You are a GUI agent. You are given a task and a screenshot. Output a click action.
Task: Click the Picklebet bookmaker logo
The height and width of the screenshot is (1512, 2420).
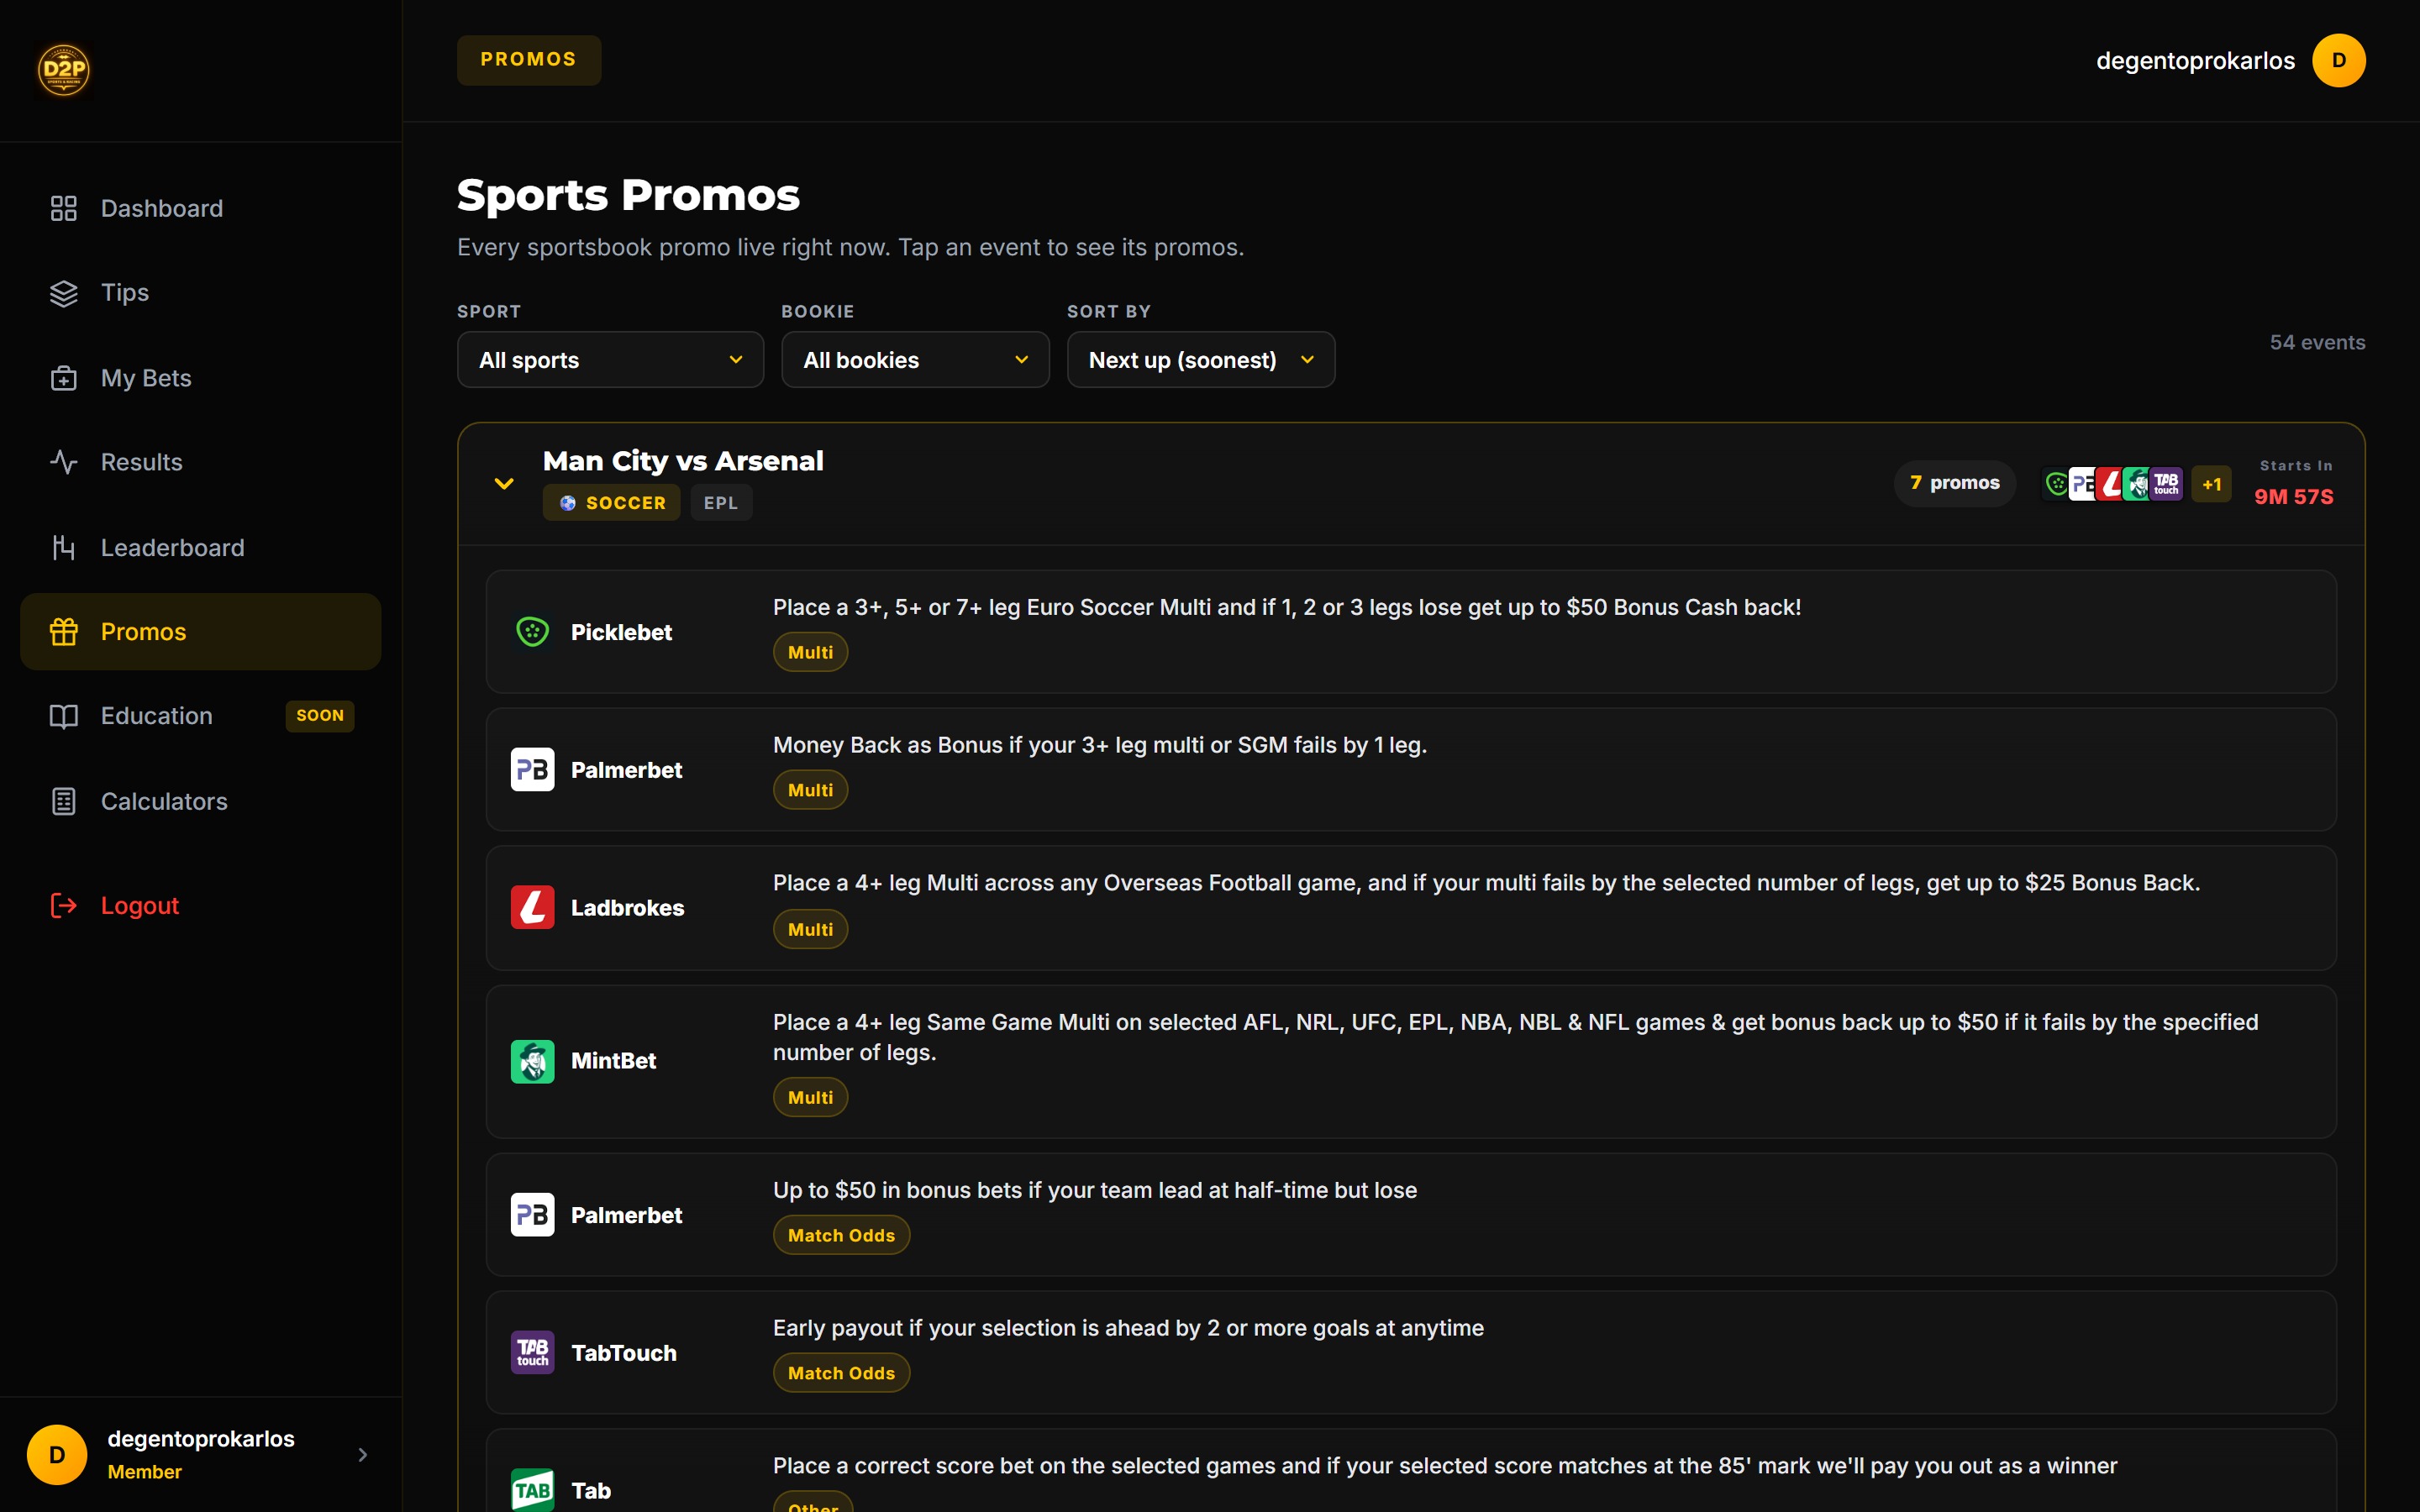(x=533, y=631)
